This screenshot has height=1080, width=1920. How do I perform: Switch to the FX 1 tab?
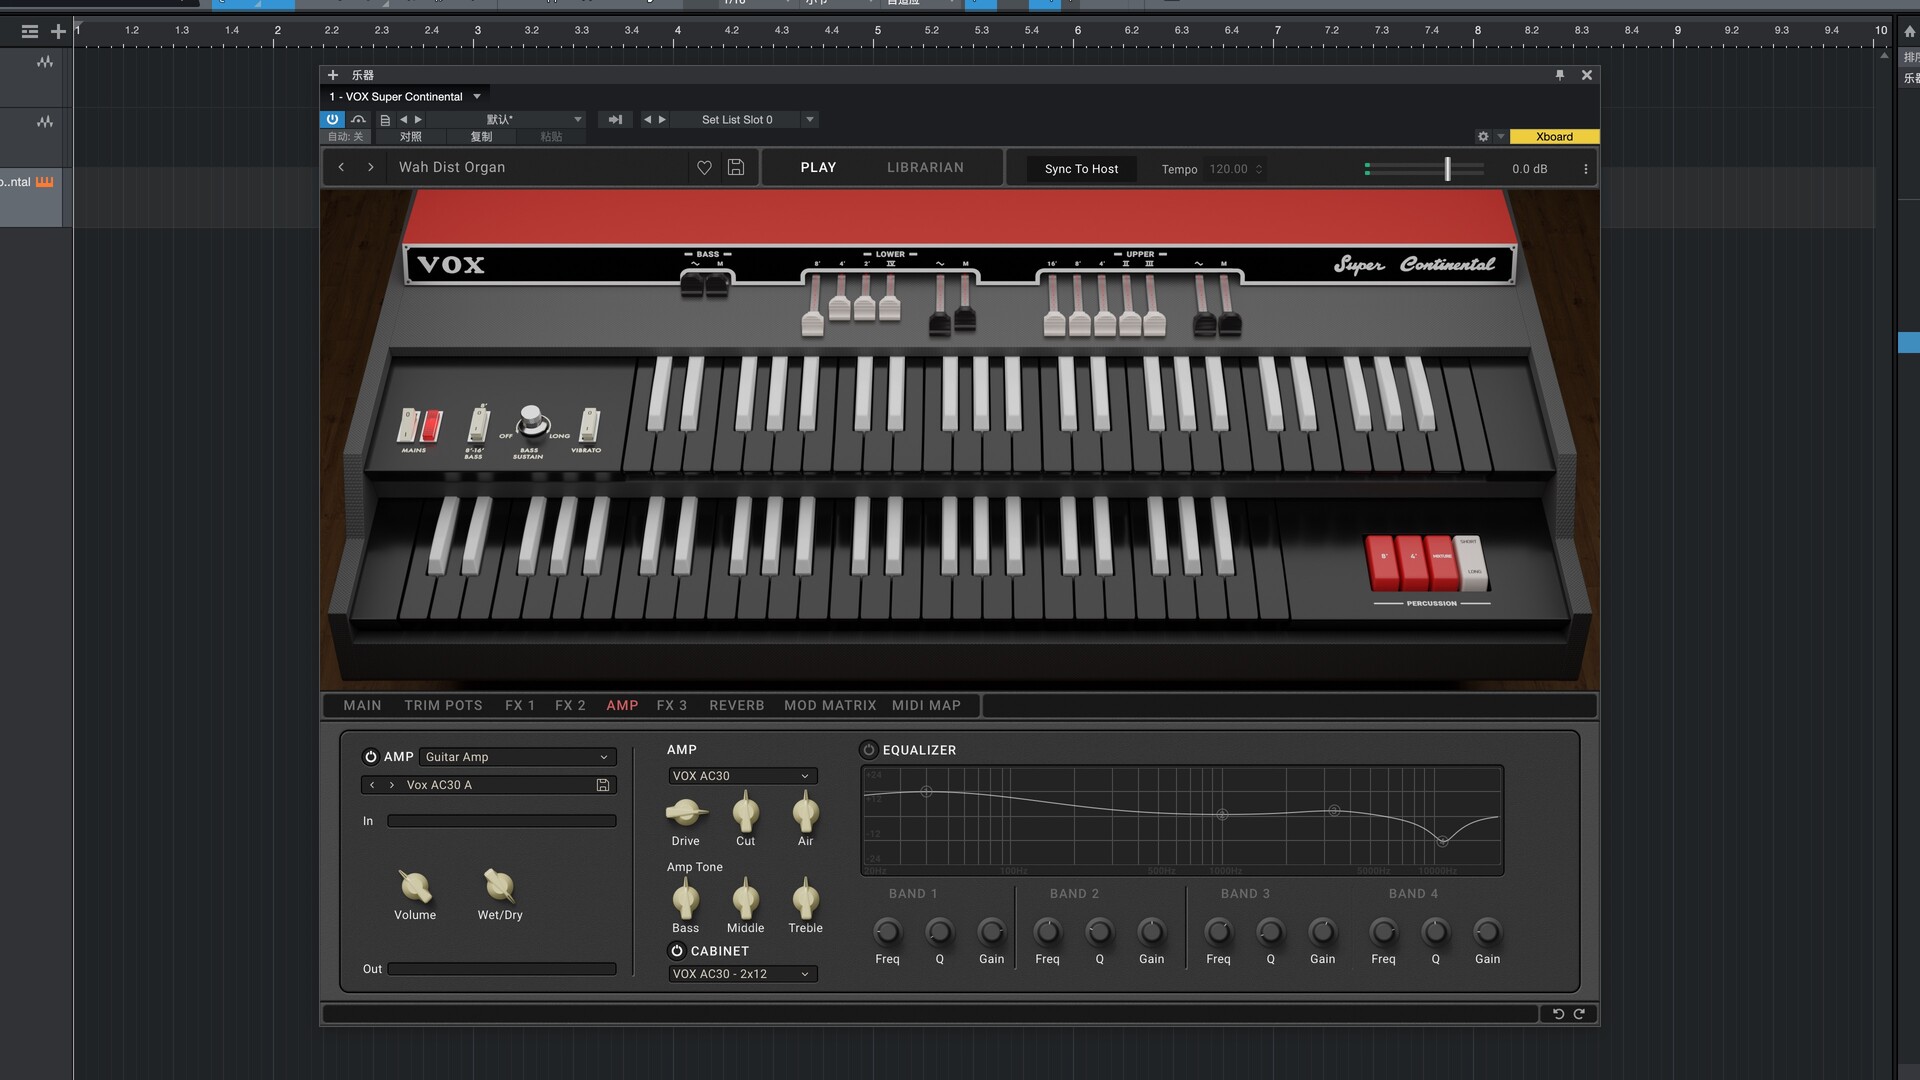point(520,705)
